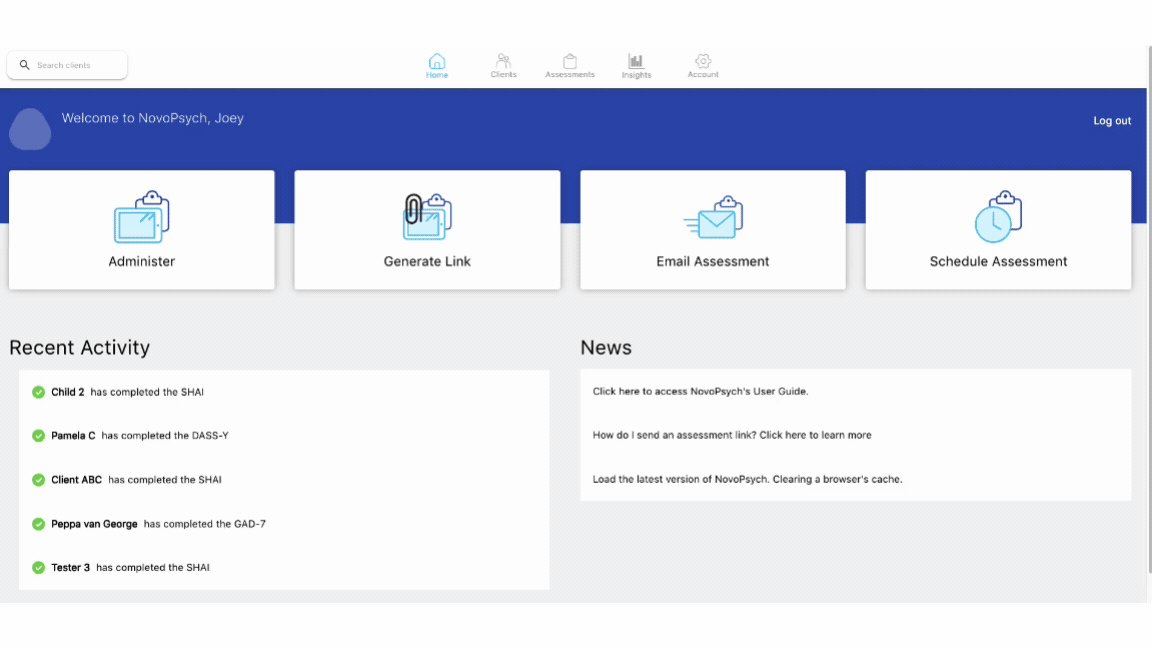
Task: Click the Administer tablet icon
Action: [142, 217]
